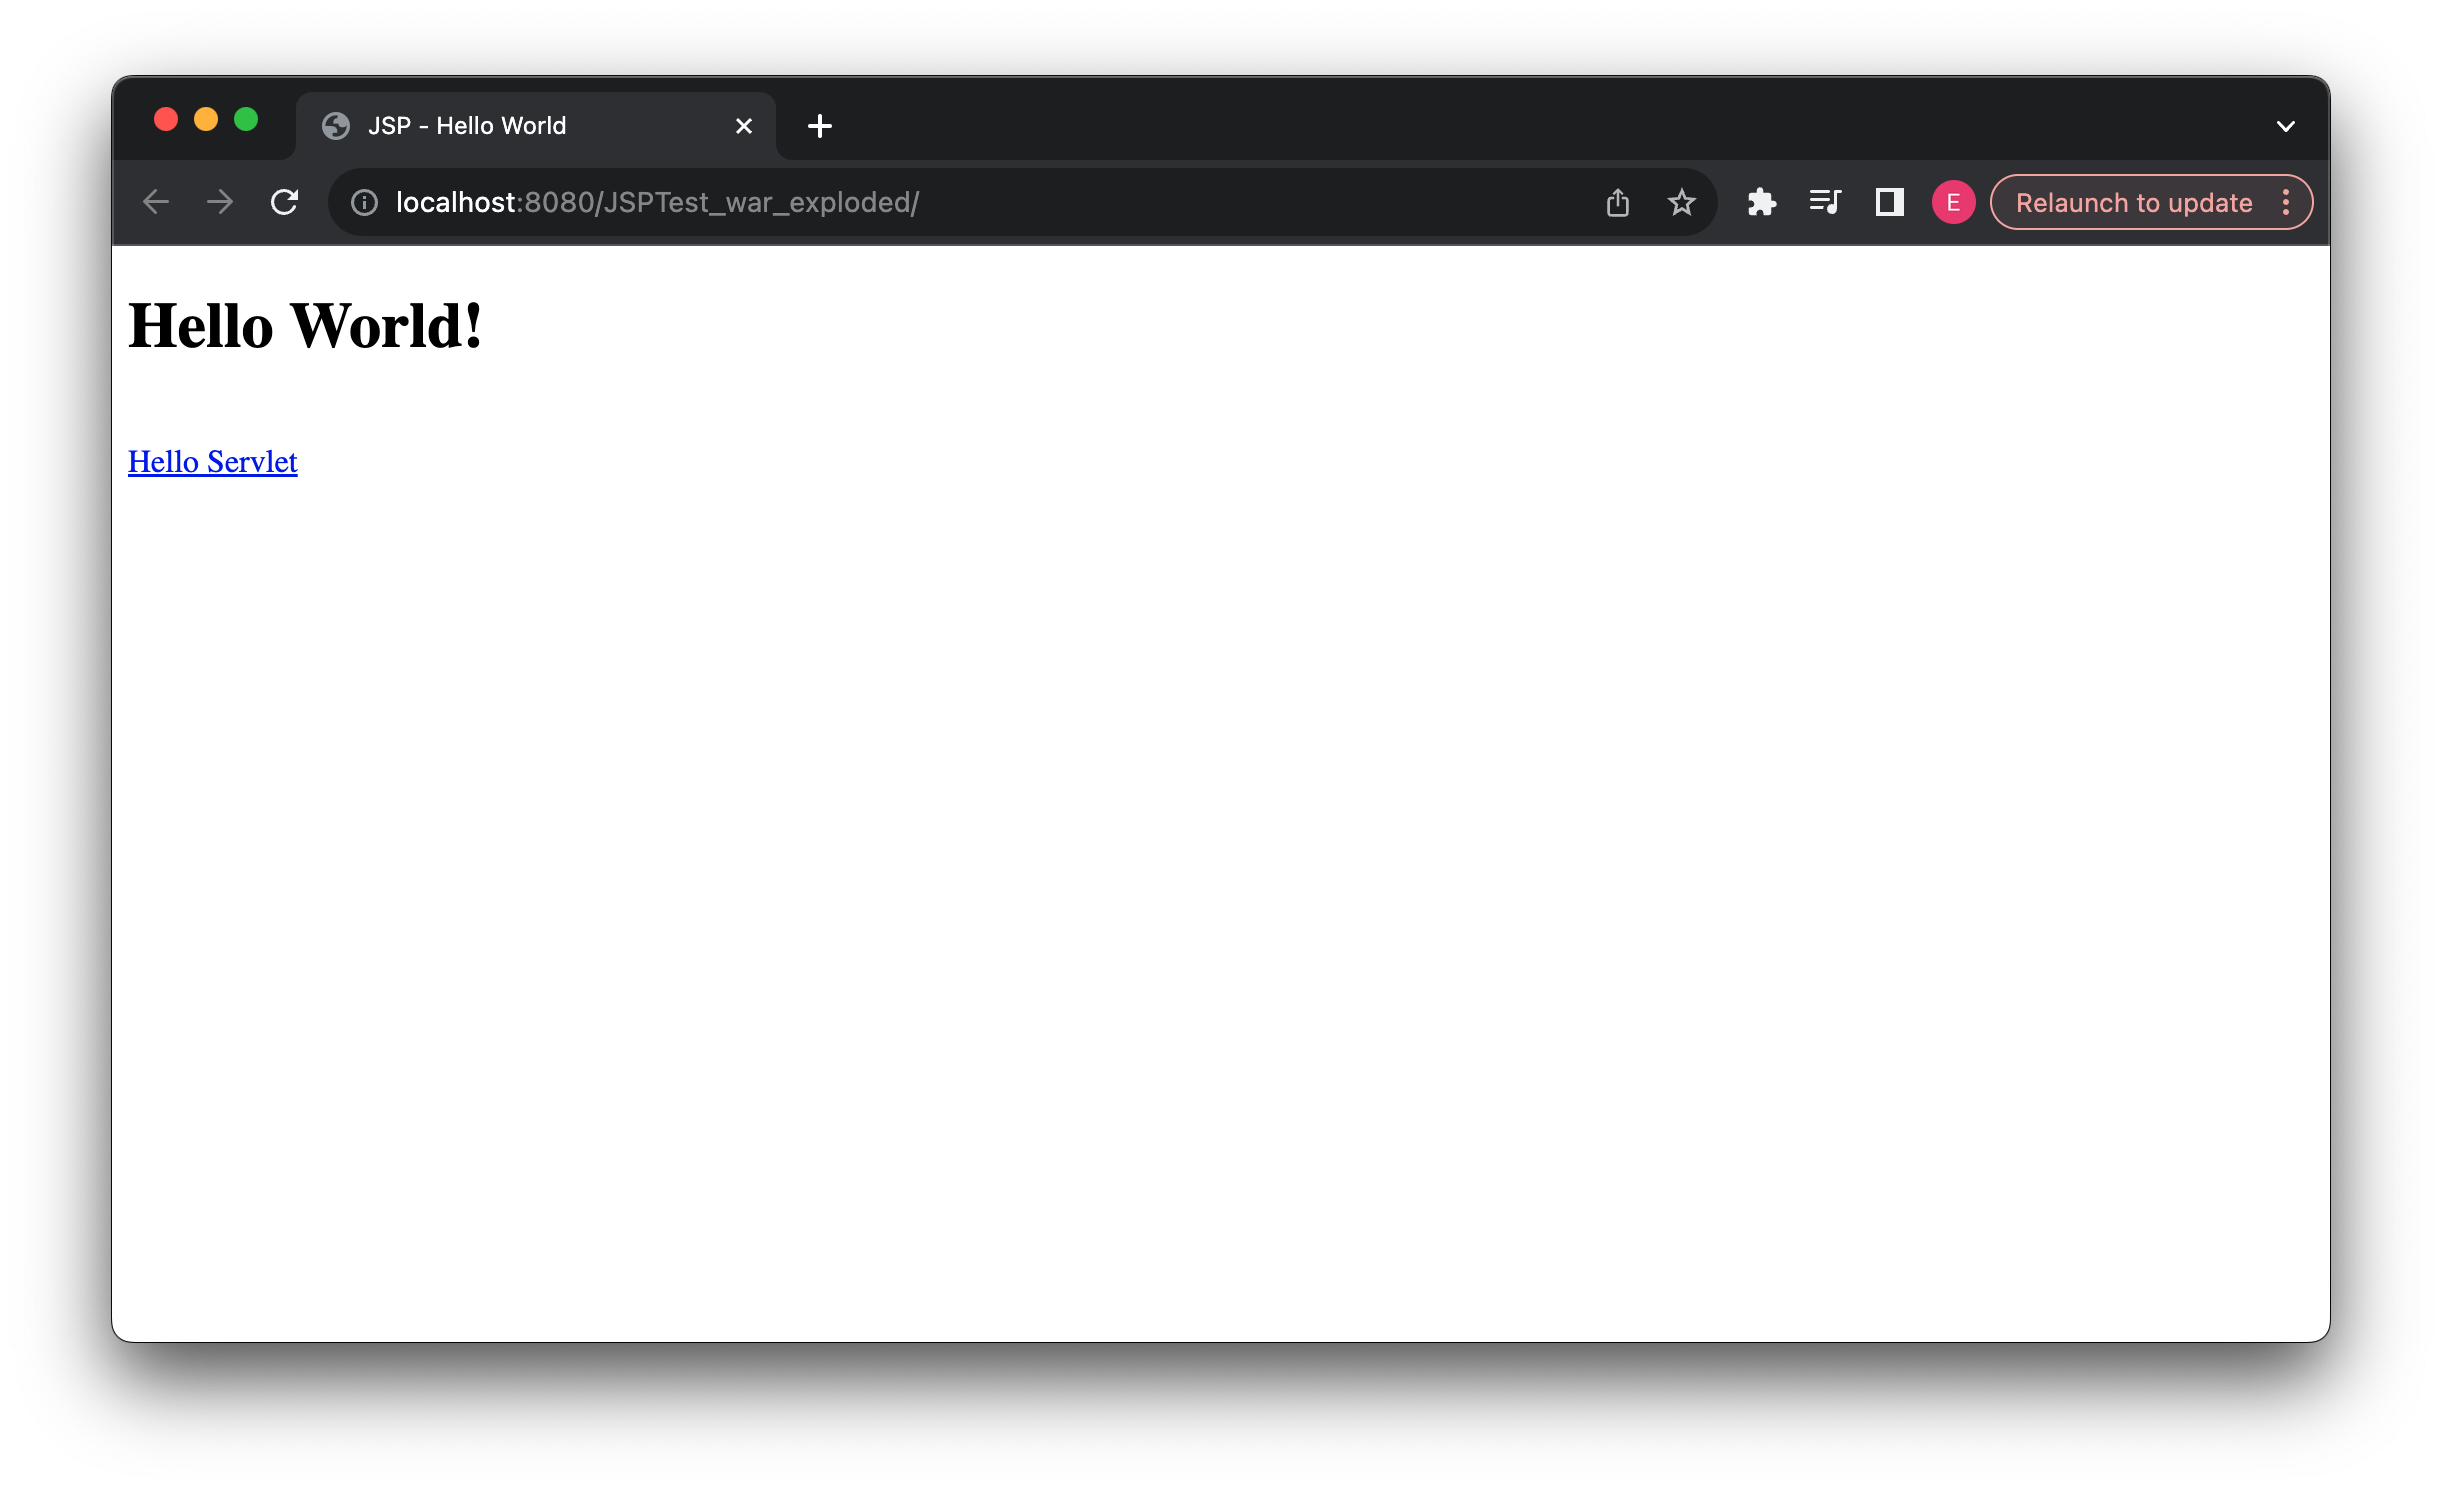The image size is (2442, 1490).
Task: Click the browser forward navigation arrow
Action: click(220, 202)
